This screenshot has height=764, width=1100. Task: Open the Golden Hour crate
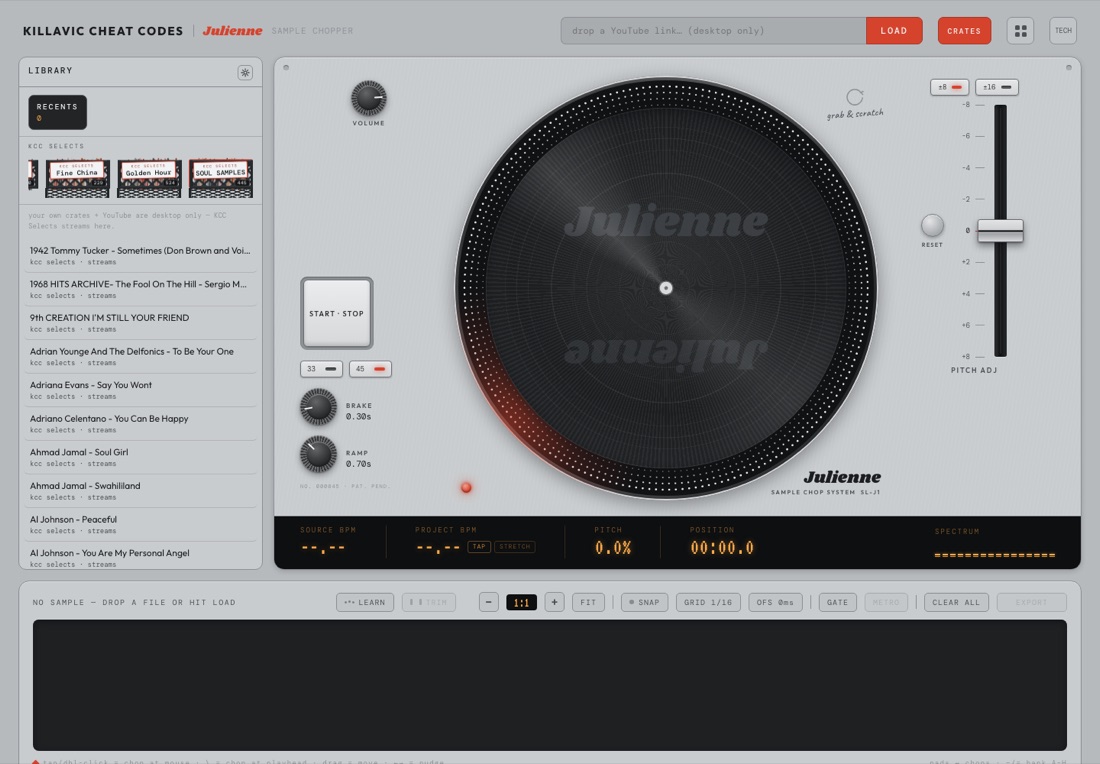149,178
